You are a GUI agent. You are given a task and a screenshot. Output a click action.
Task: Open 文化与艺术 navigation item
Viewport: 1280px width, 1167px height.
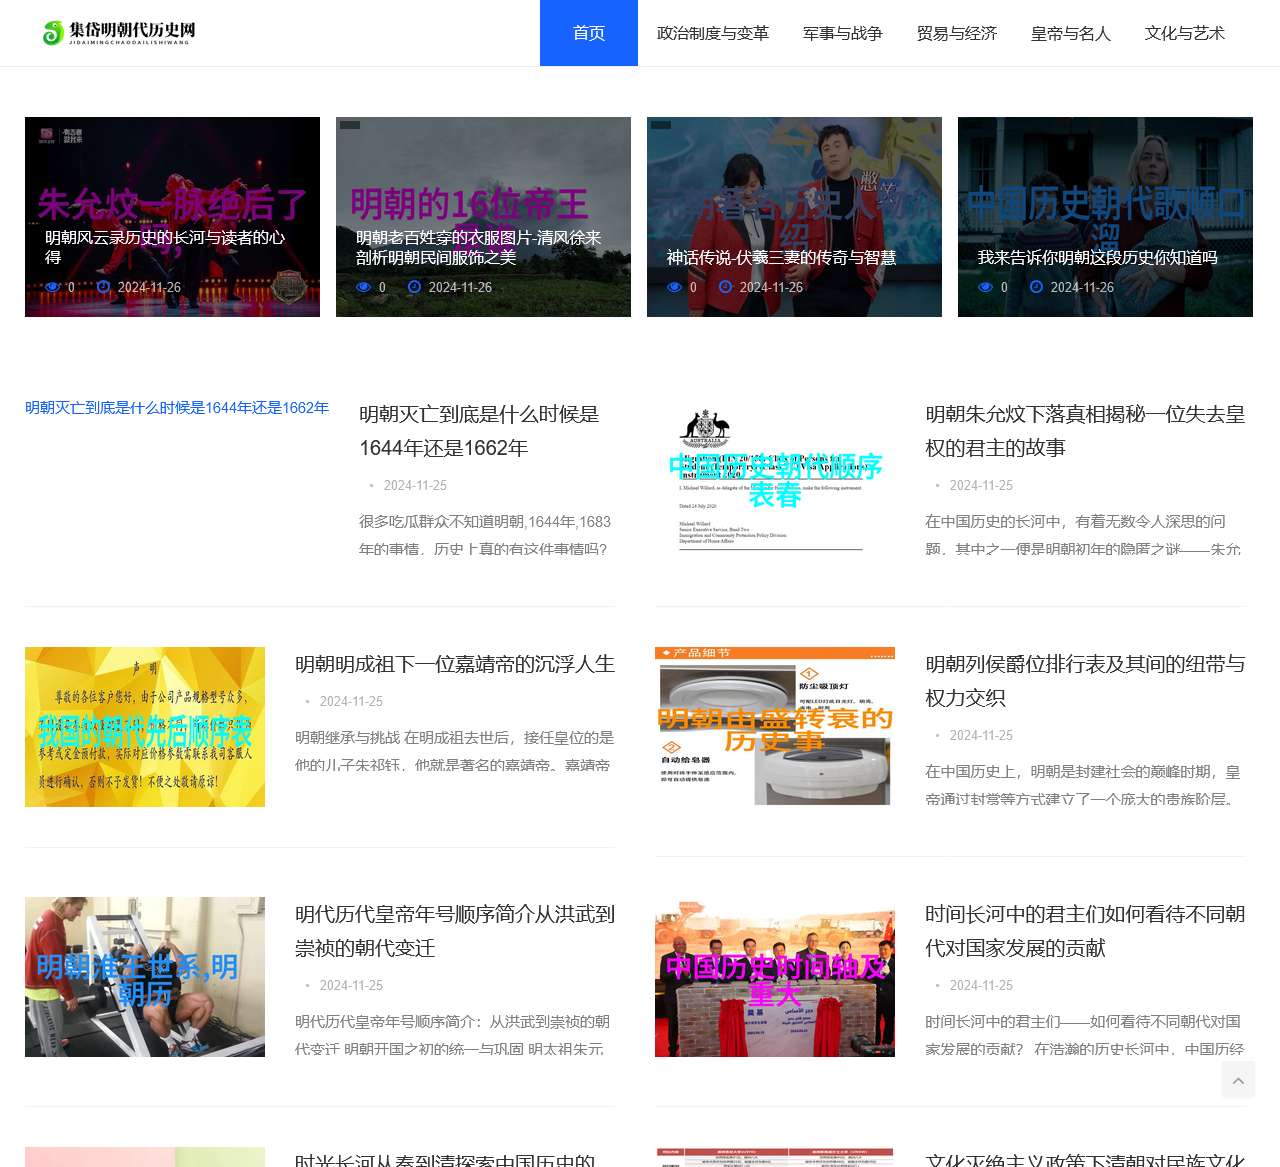click(1184, 33)
